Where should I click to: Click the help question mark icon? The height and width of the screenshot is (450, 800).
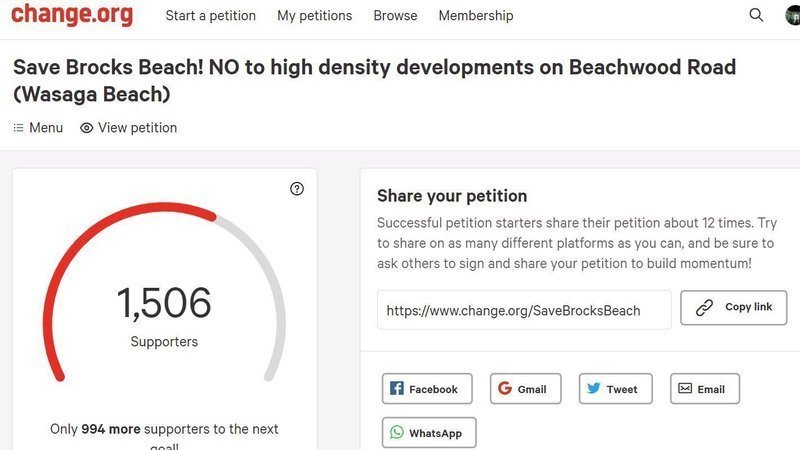pos(297,189)
